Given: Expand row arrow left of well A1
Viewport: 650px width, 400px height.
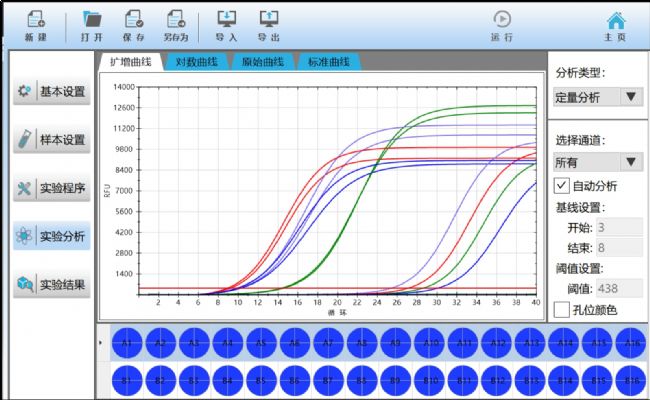Looking at the screenshot, I should (x=99, y=342).
